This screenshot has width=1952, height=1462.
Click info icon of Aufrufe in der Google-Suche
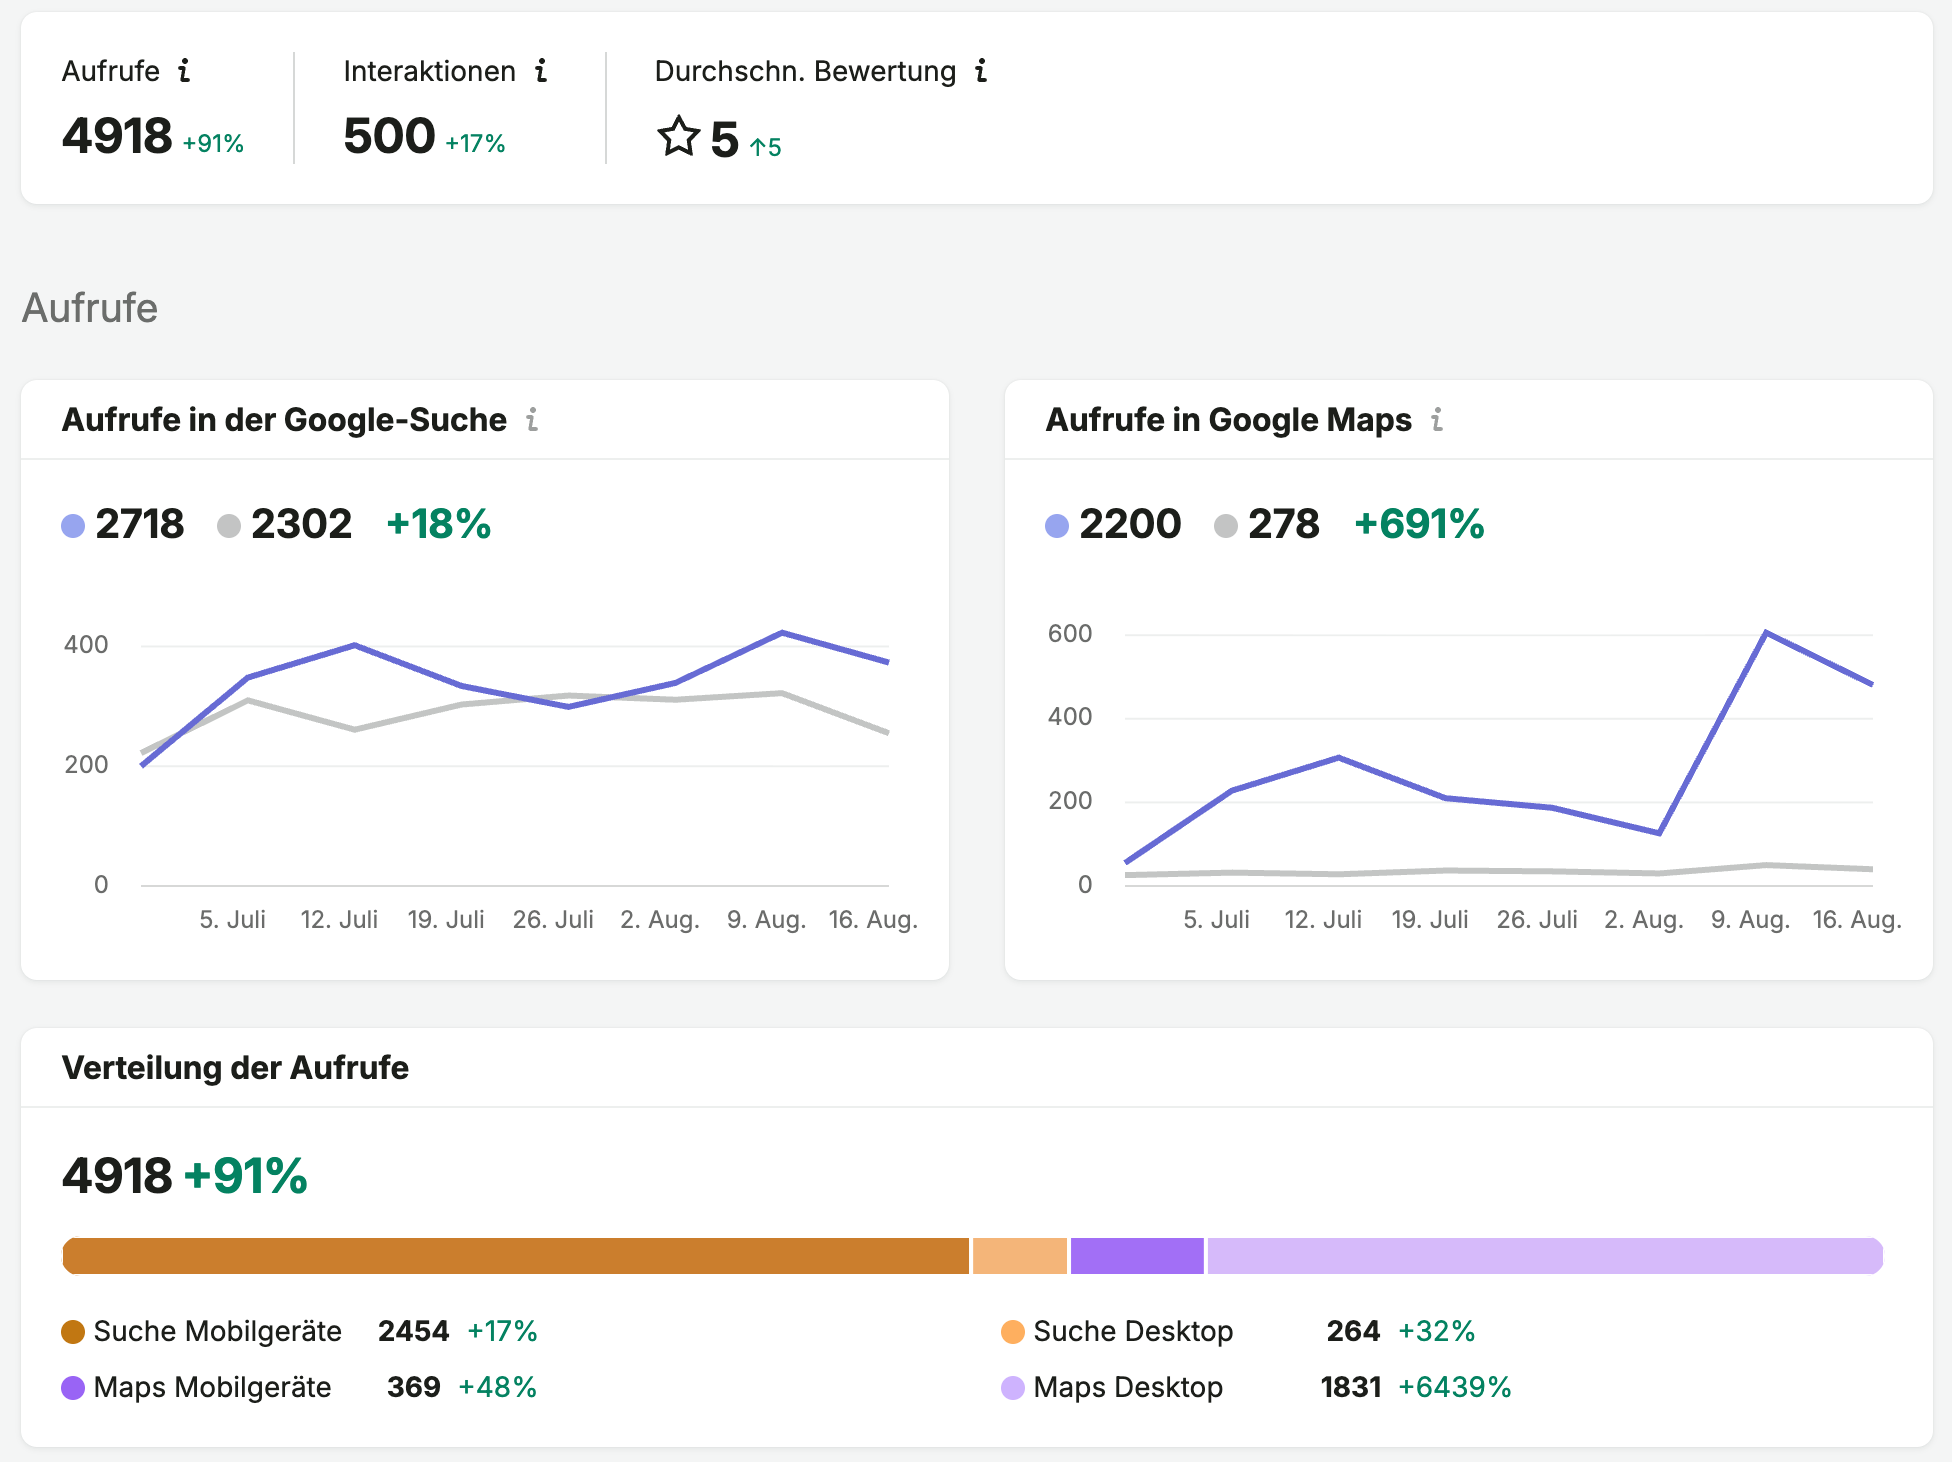click(x=532, y=420)
